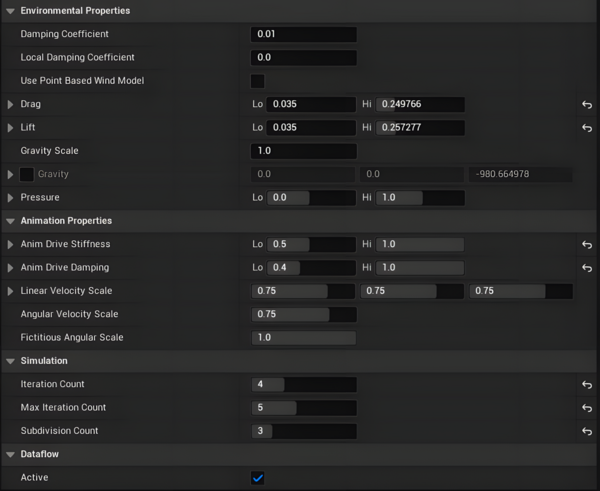Reset Anim Drive Damping to default
This screenshot has width=600, height=491.
[x=587, y=268]
